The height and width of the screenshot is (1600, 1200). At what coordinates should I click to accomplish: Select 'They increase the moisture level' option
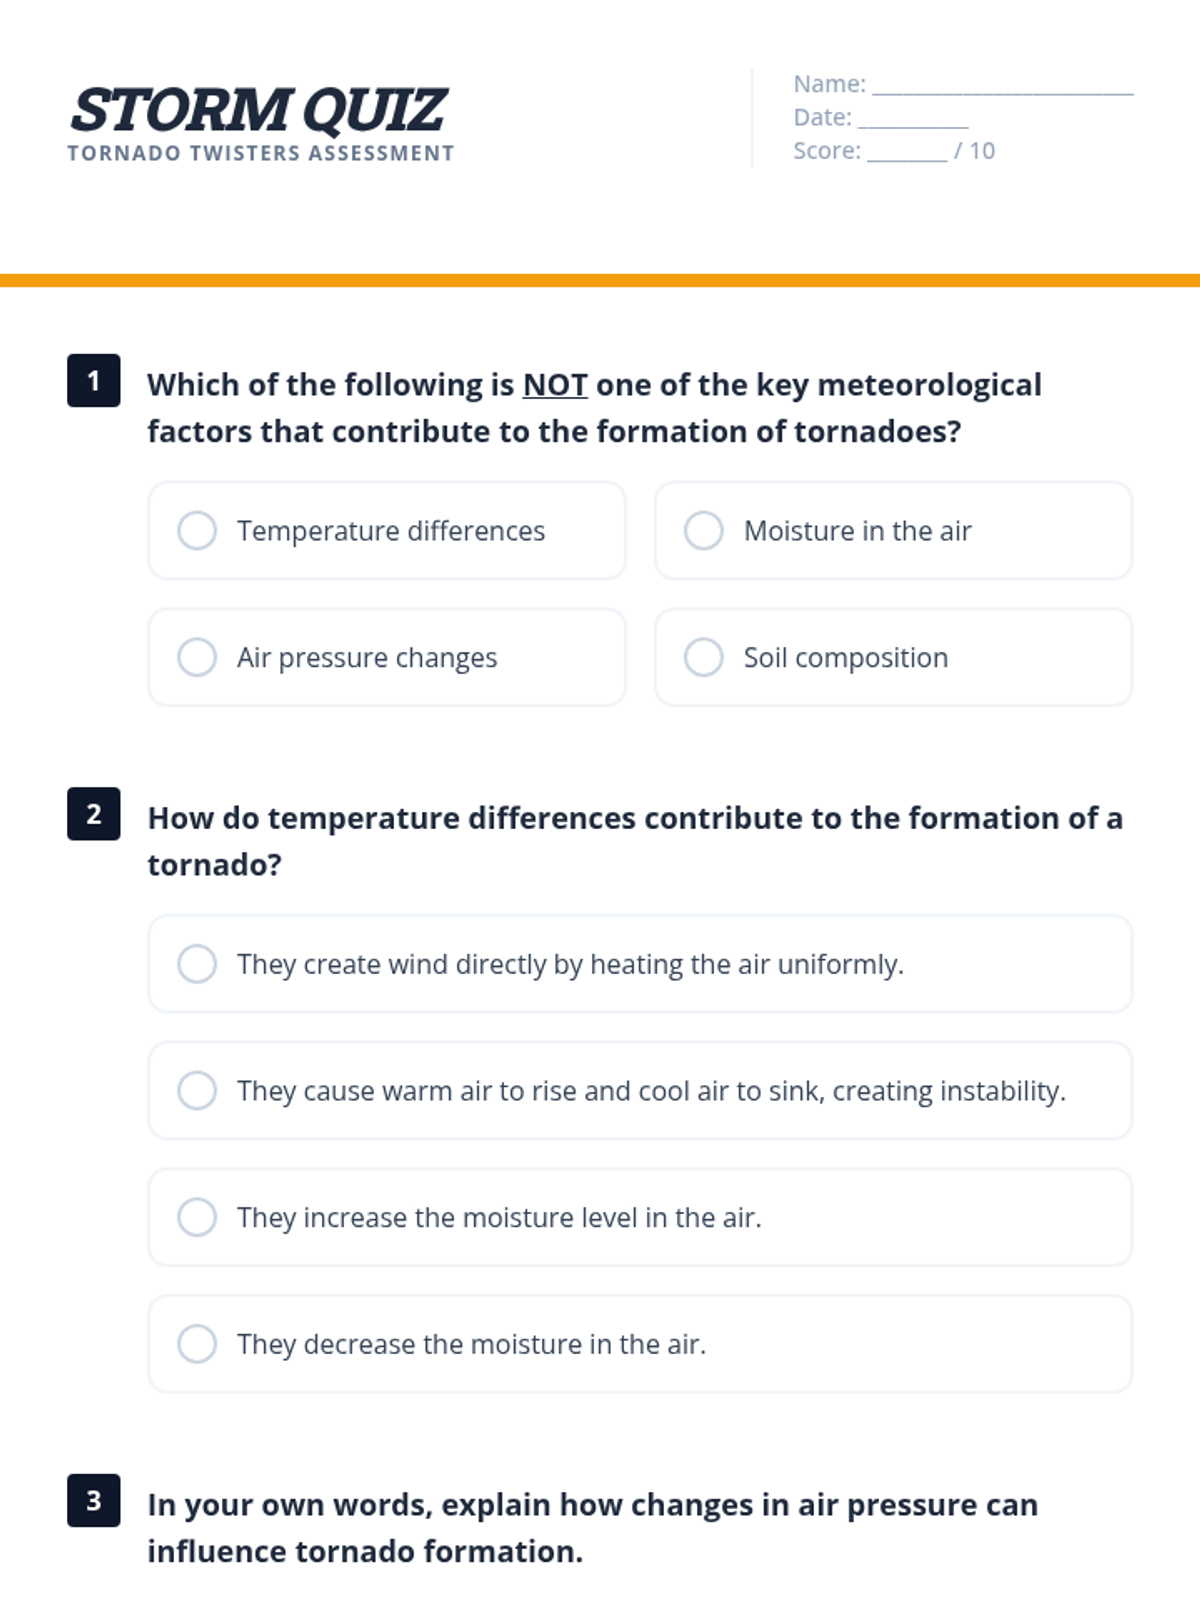click(197, 1218)
